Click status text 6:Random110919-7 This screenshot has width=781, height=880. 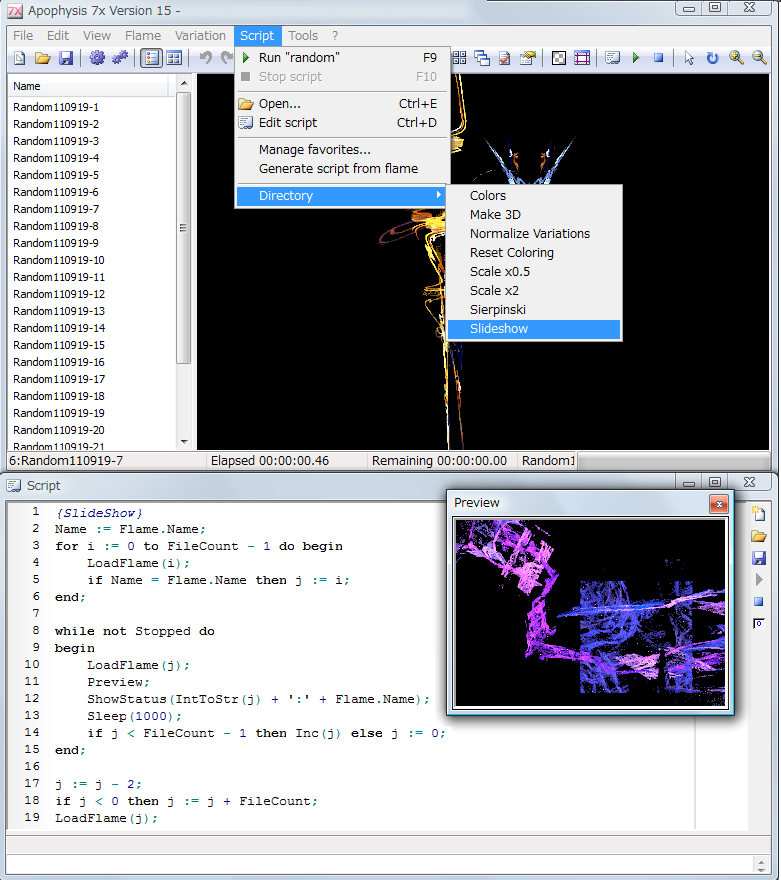click(x=66, y=461)
